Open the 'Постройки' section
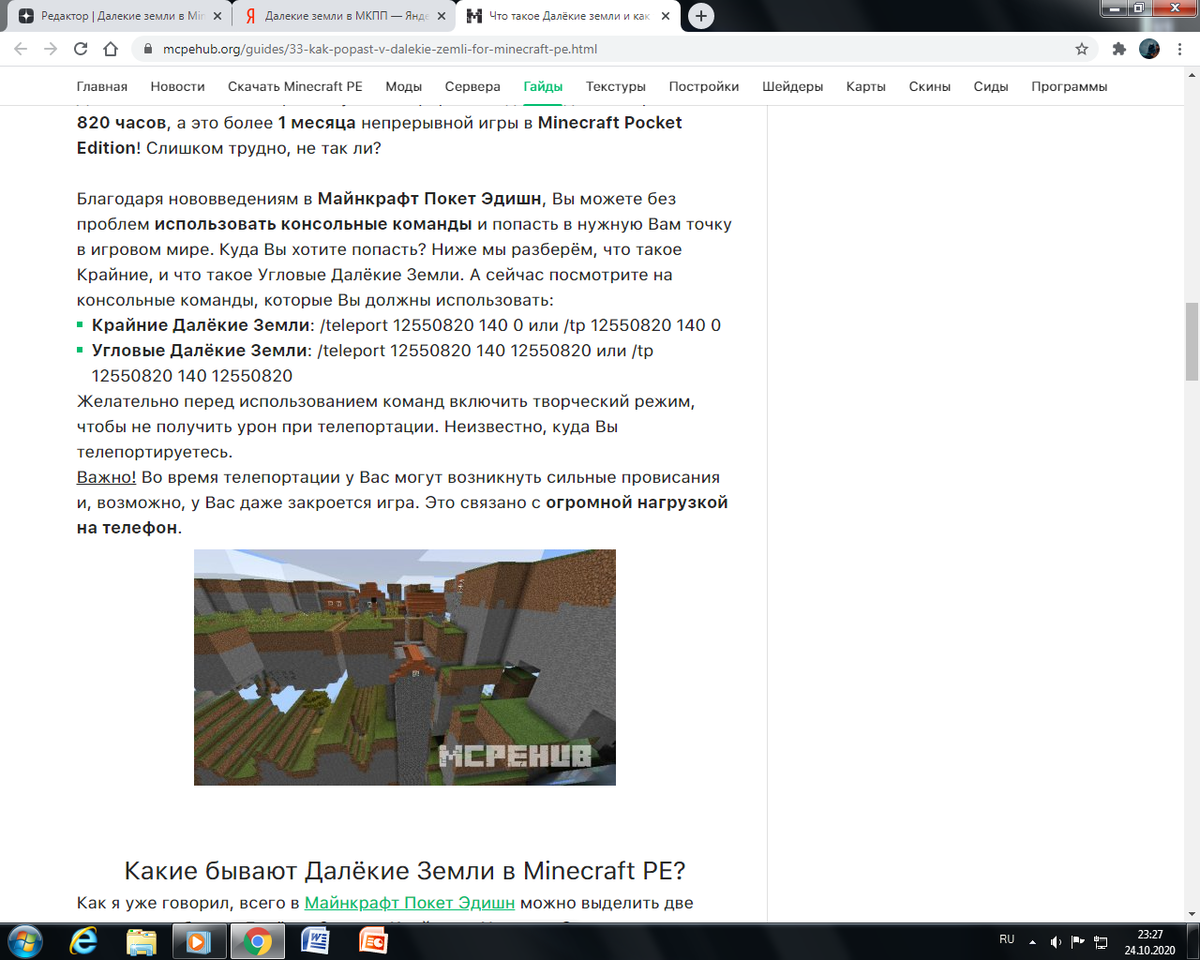The height and width of the screenshot is (960, 1200). click(704, 87)
